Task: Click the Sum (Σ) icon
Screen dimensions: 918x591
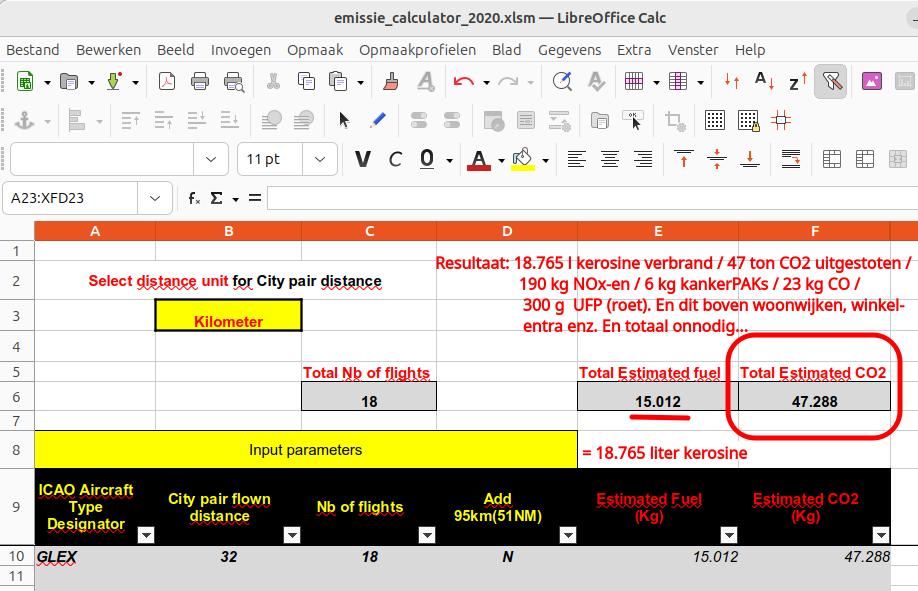Action: pyautogui.click(x=216, y=198)
